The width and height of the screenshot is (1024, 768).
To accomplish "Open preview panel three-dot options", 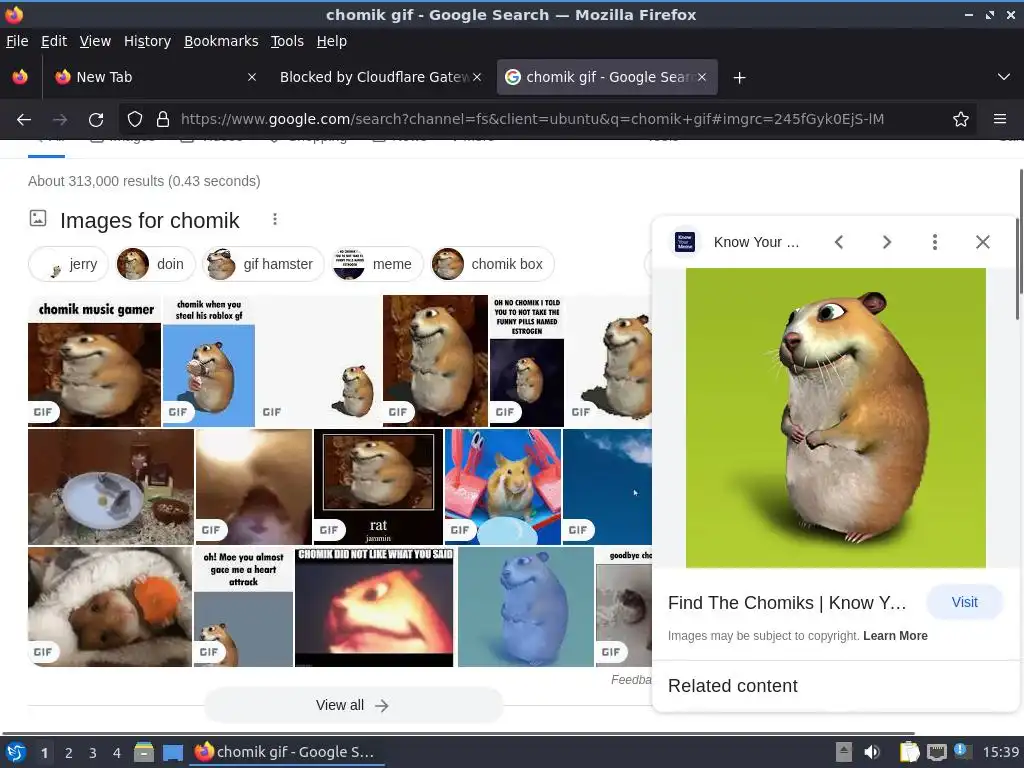I will coord(935,242).
